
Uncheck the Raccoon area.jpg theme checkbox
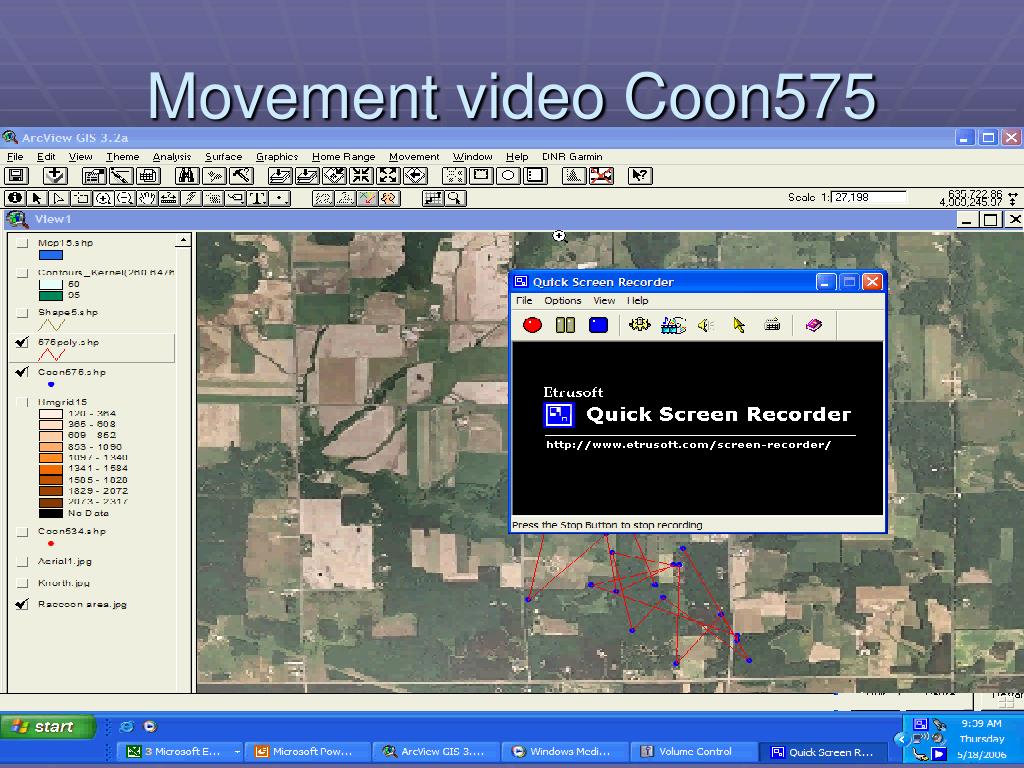22,605
